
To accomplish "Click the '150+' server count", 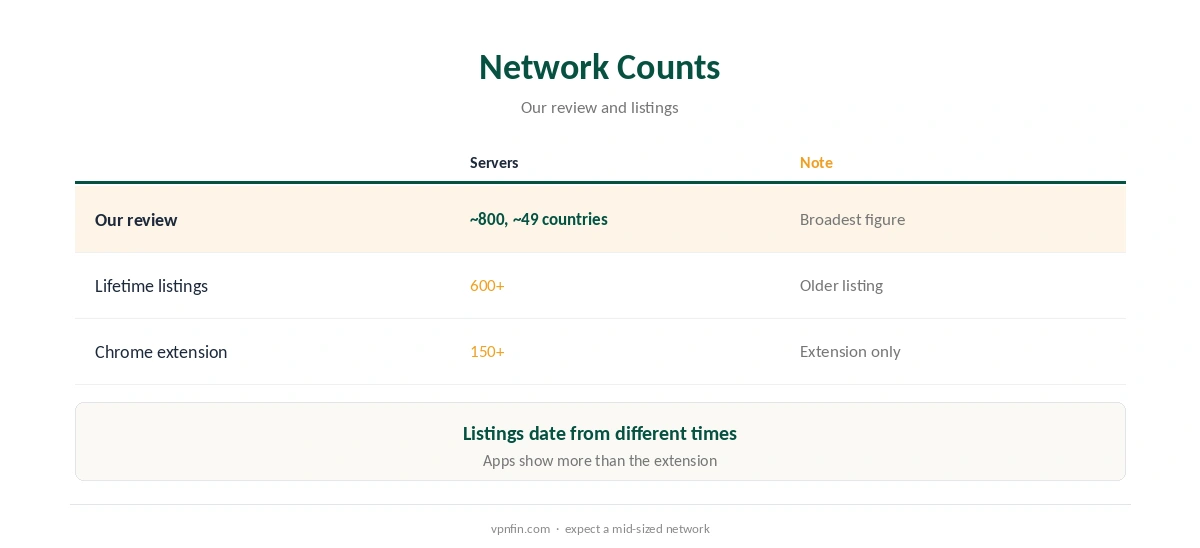I will point(487,352).
